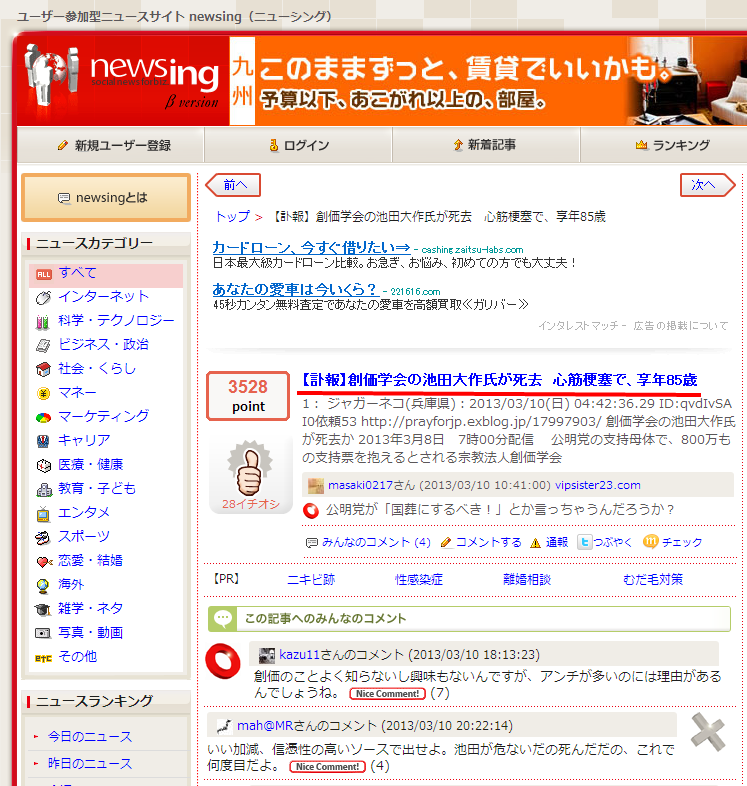Click the Twitter つぶやく icon
Image resolution: width=747 pixels, height=786 pixels.
584,542
